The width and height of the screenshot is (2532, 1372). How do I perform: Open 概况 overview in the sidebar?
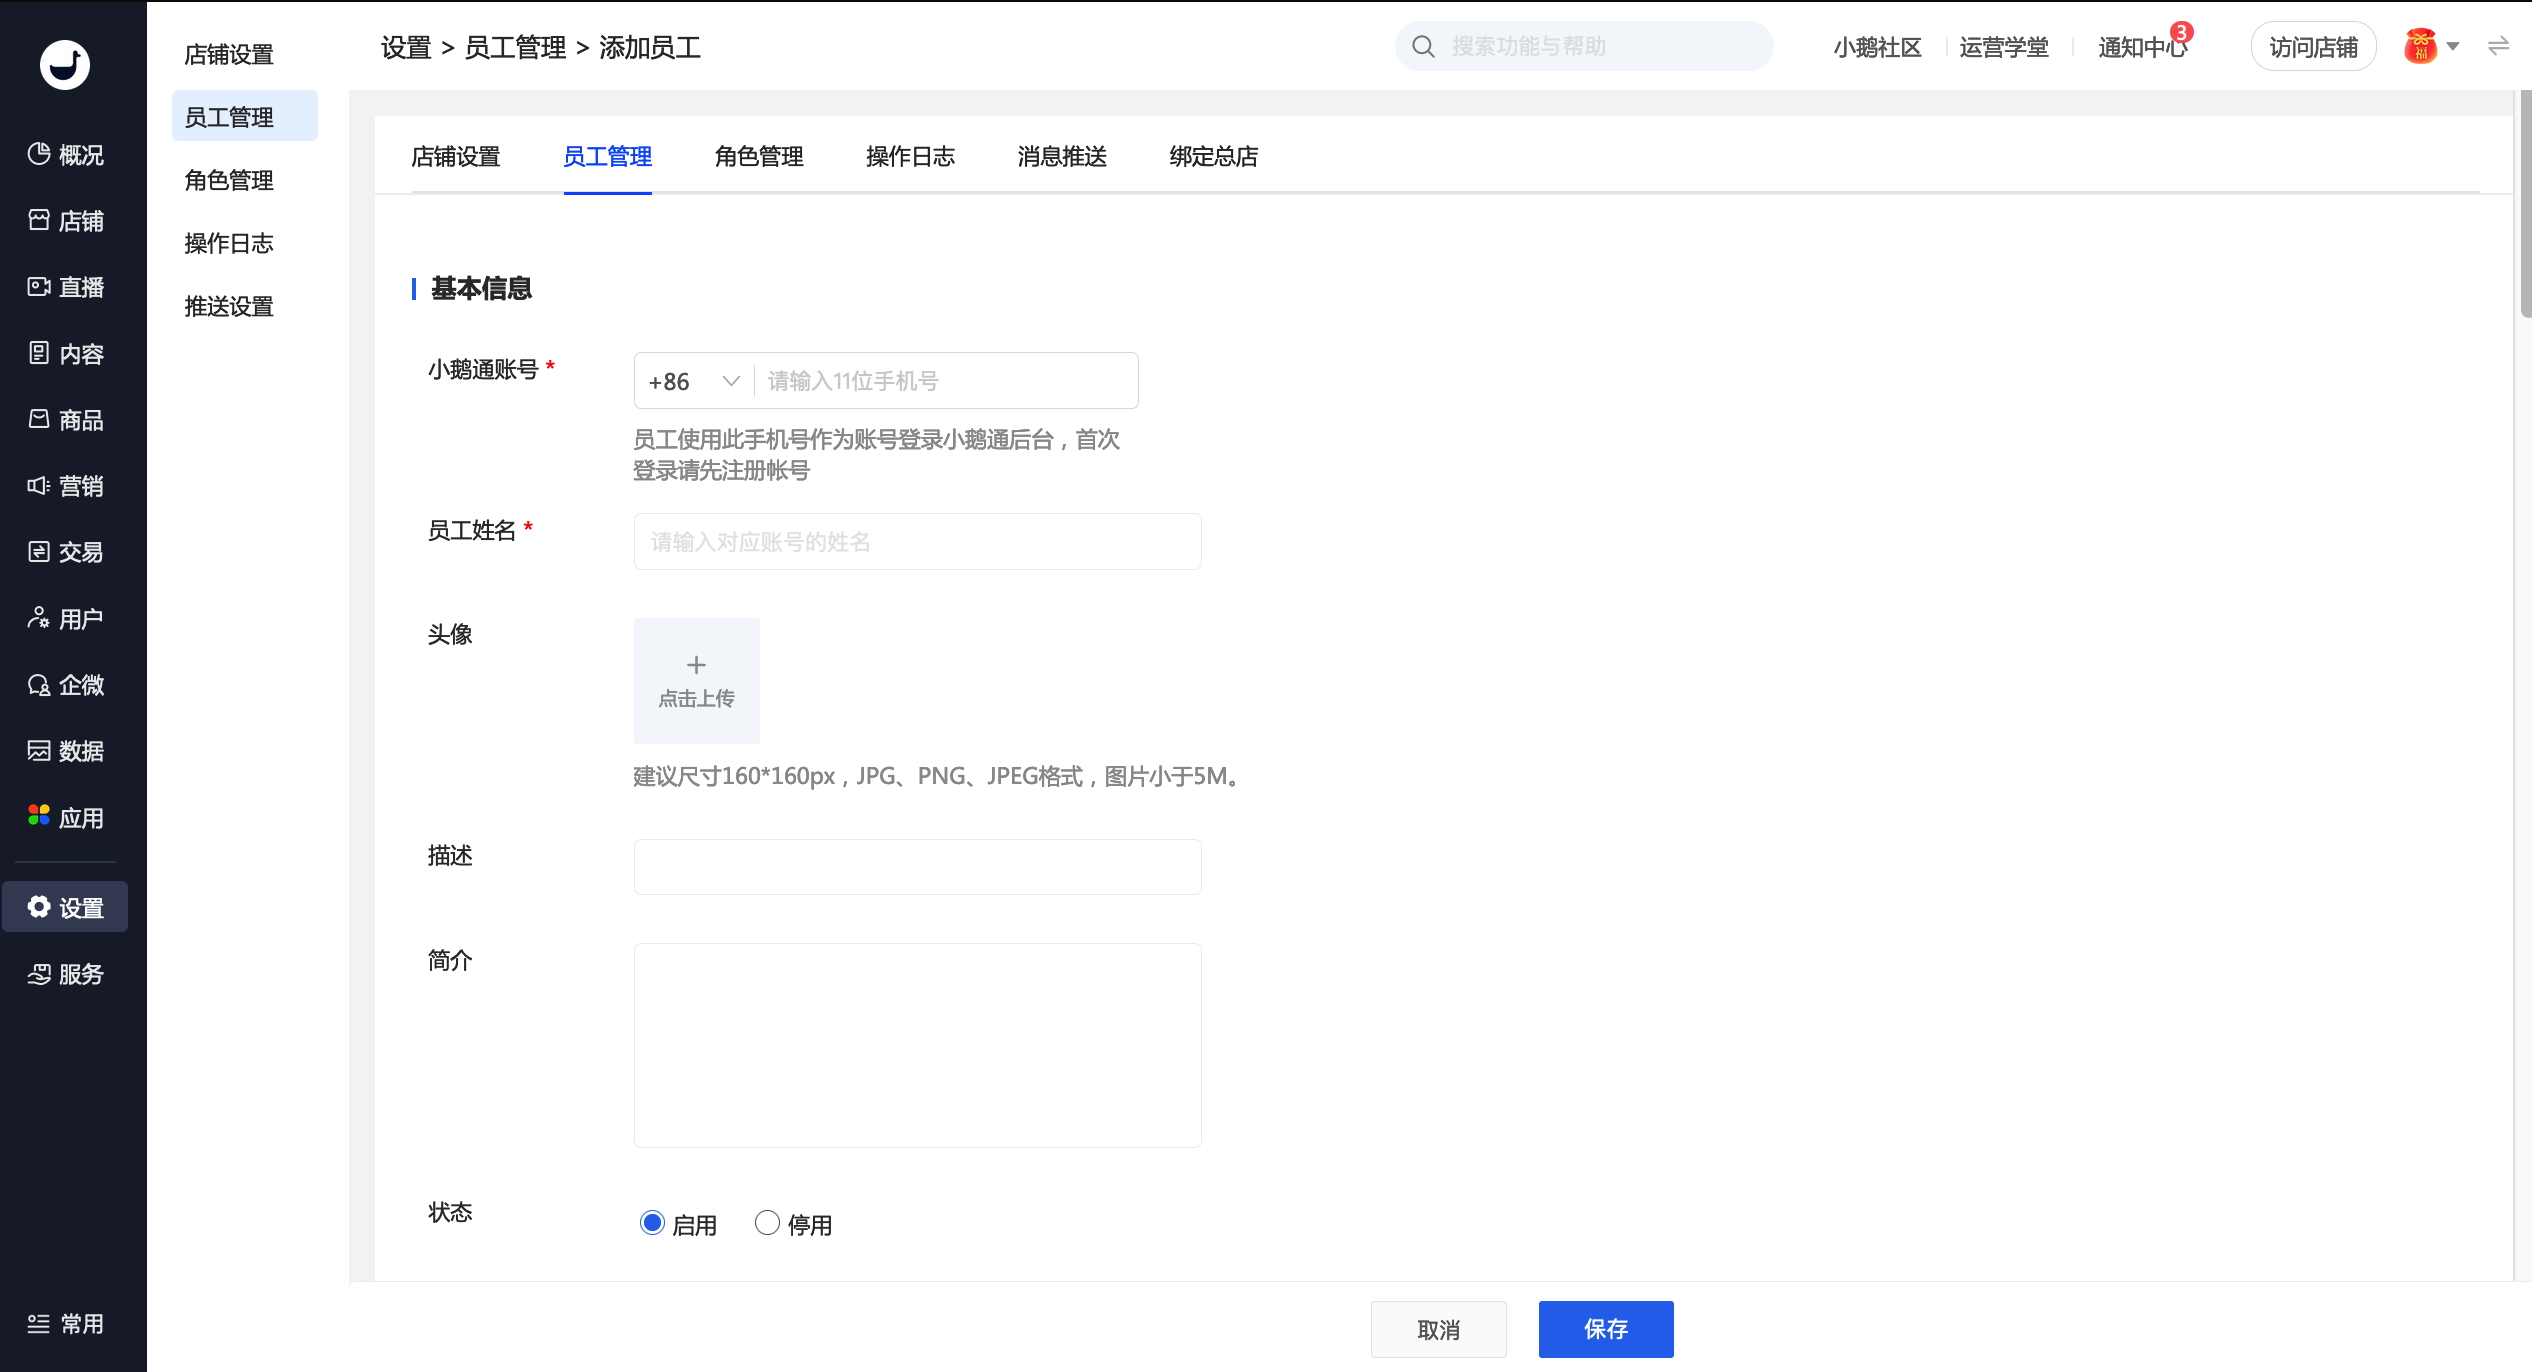coord(66,155)
